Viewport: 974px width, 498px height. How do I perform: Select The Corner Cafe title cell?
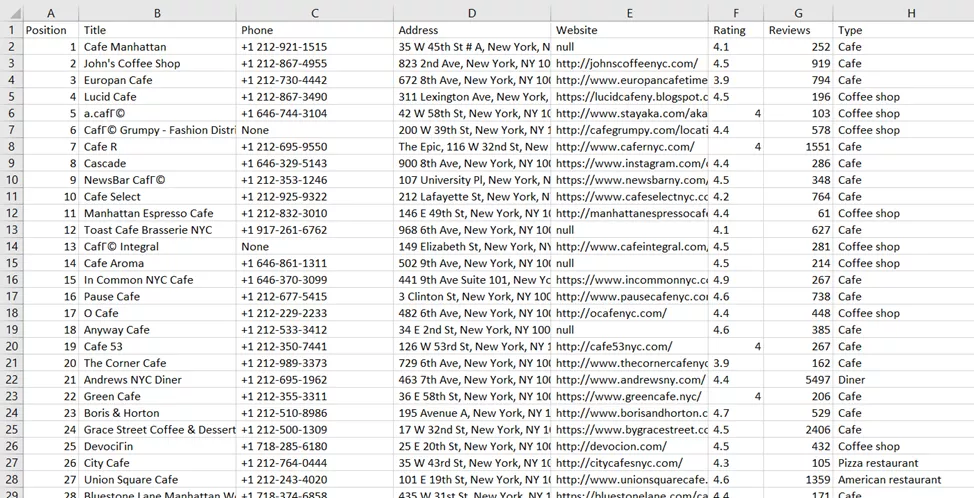click(x=157, y=363)
